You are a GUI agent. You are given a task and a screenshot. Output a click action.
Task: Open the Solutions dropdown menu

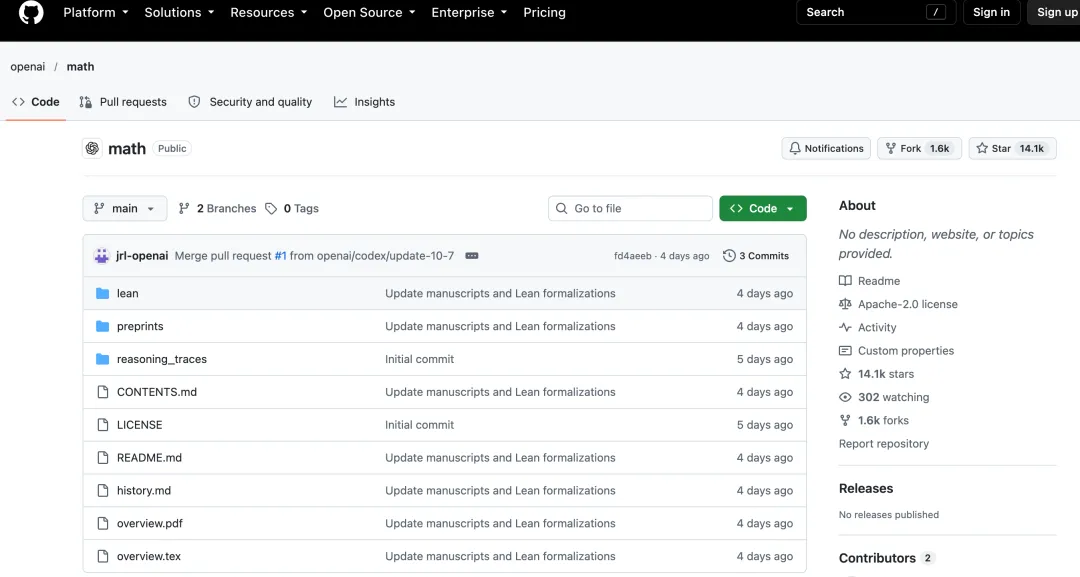click(x=179, y=12)
